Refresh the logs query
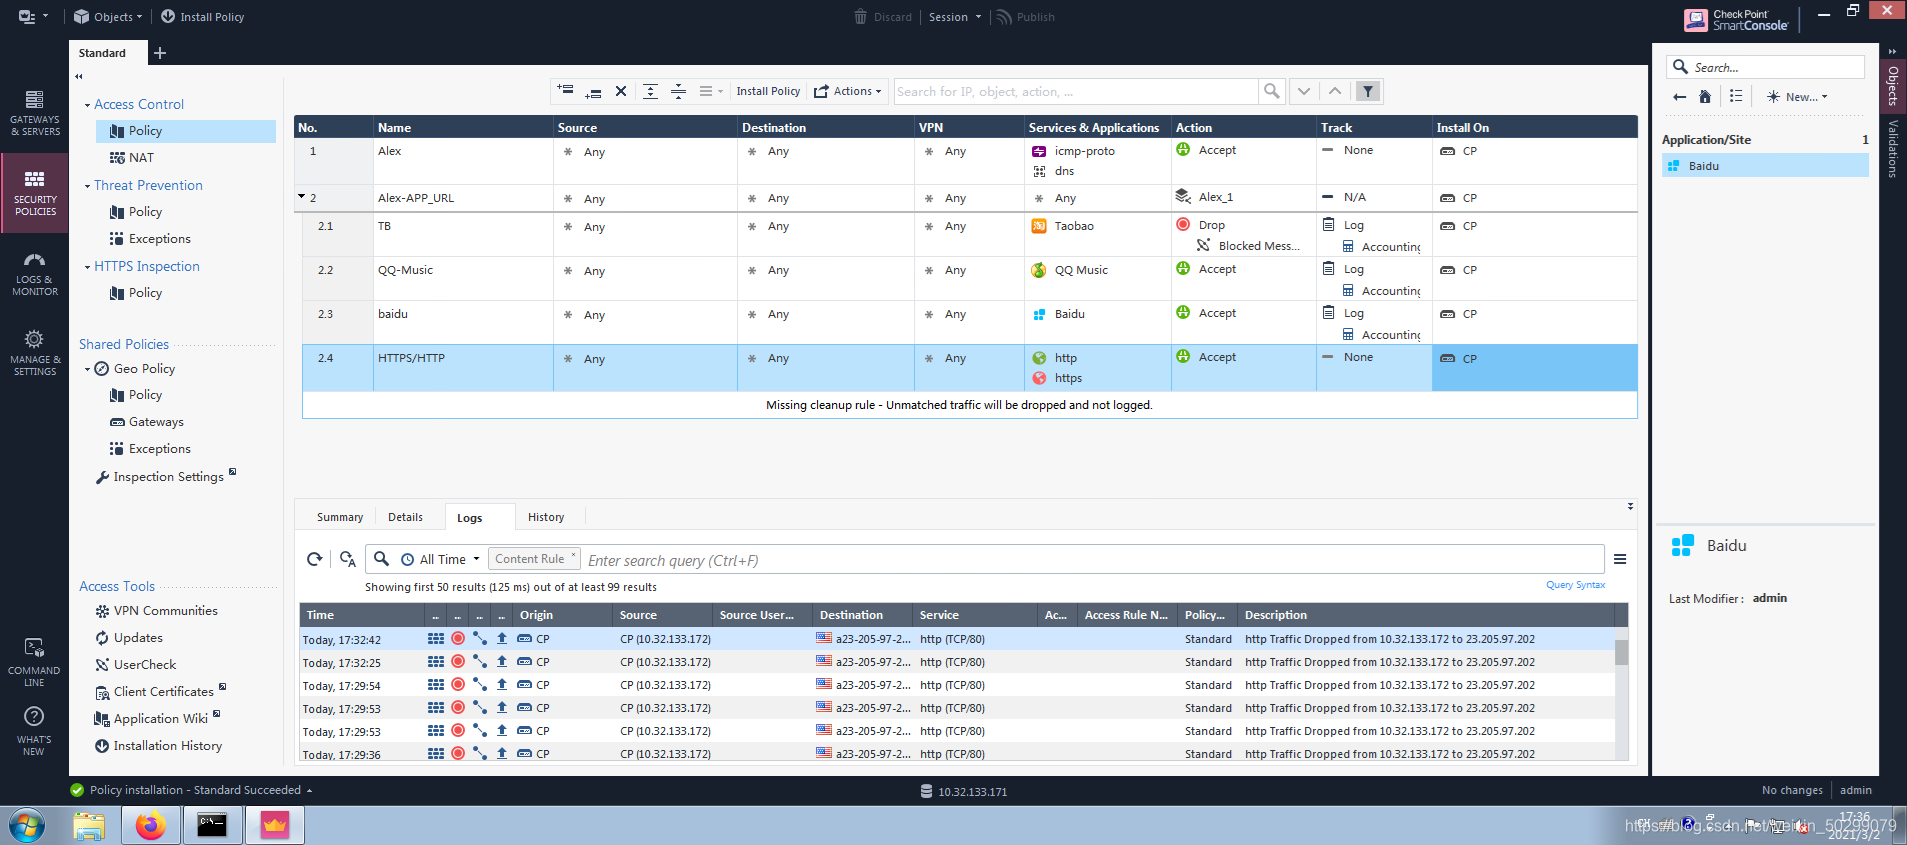This screenshot has height=845, width=1907. (314, 559)
